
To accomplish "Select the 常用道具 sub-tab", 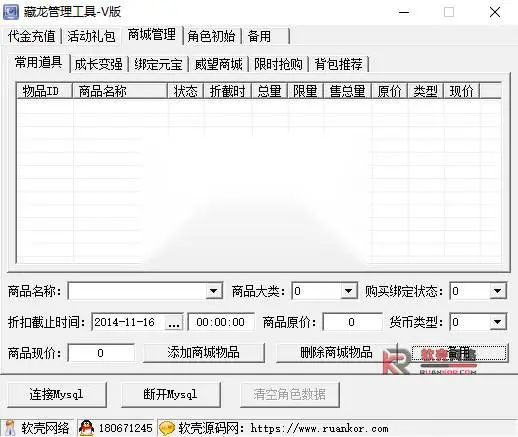I will click(39, 62).
